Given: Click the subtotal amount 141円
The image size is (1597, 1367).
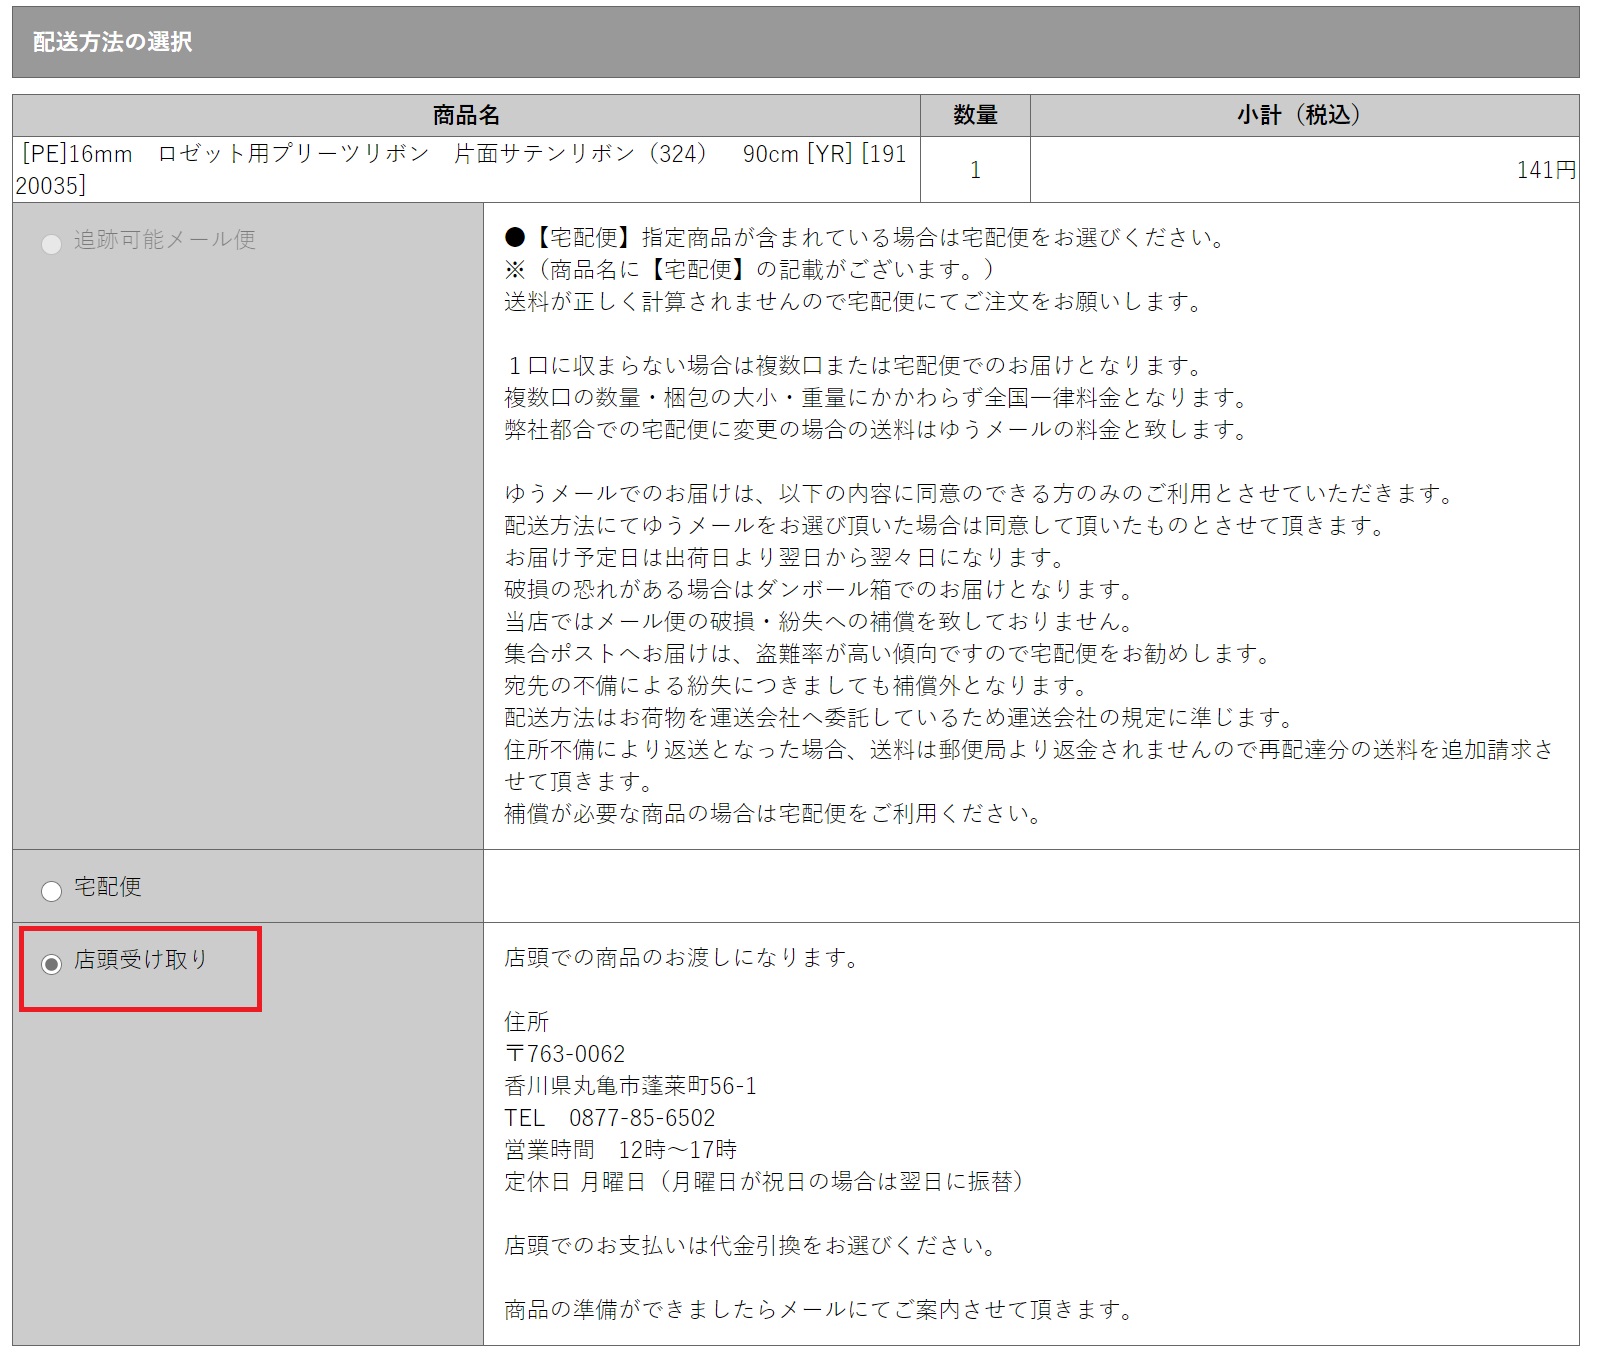Looking at the screenshot, I should [x=1545, y=170].
